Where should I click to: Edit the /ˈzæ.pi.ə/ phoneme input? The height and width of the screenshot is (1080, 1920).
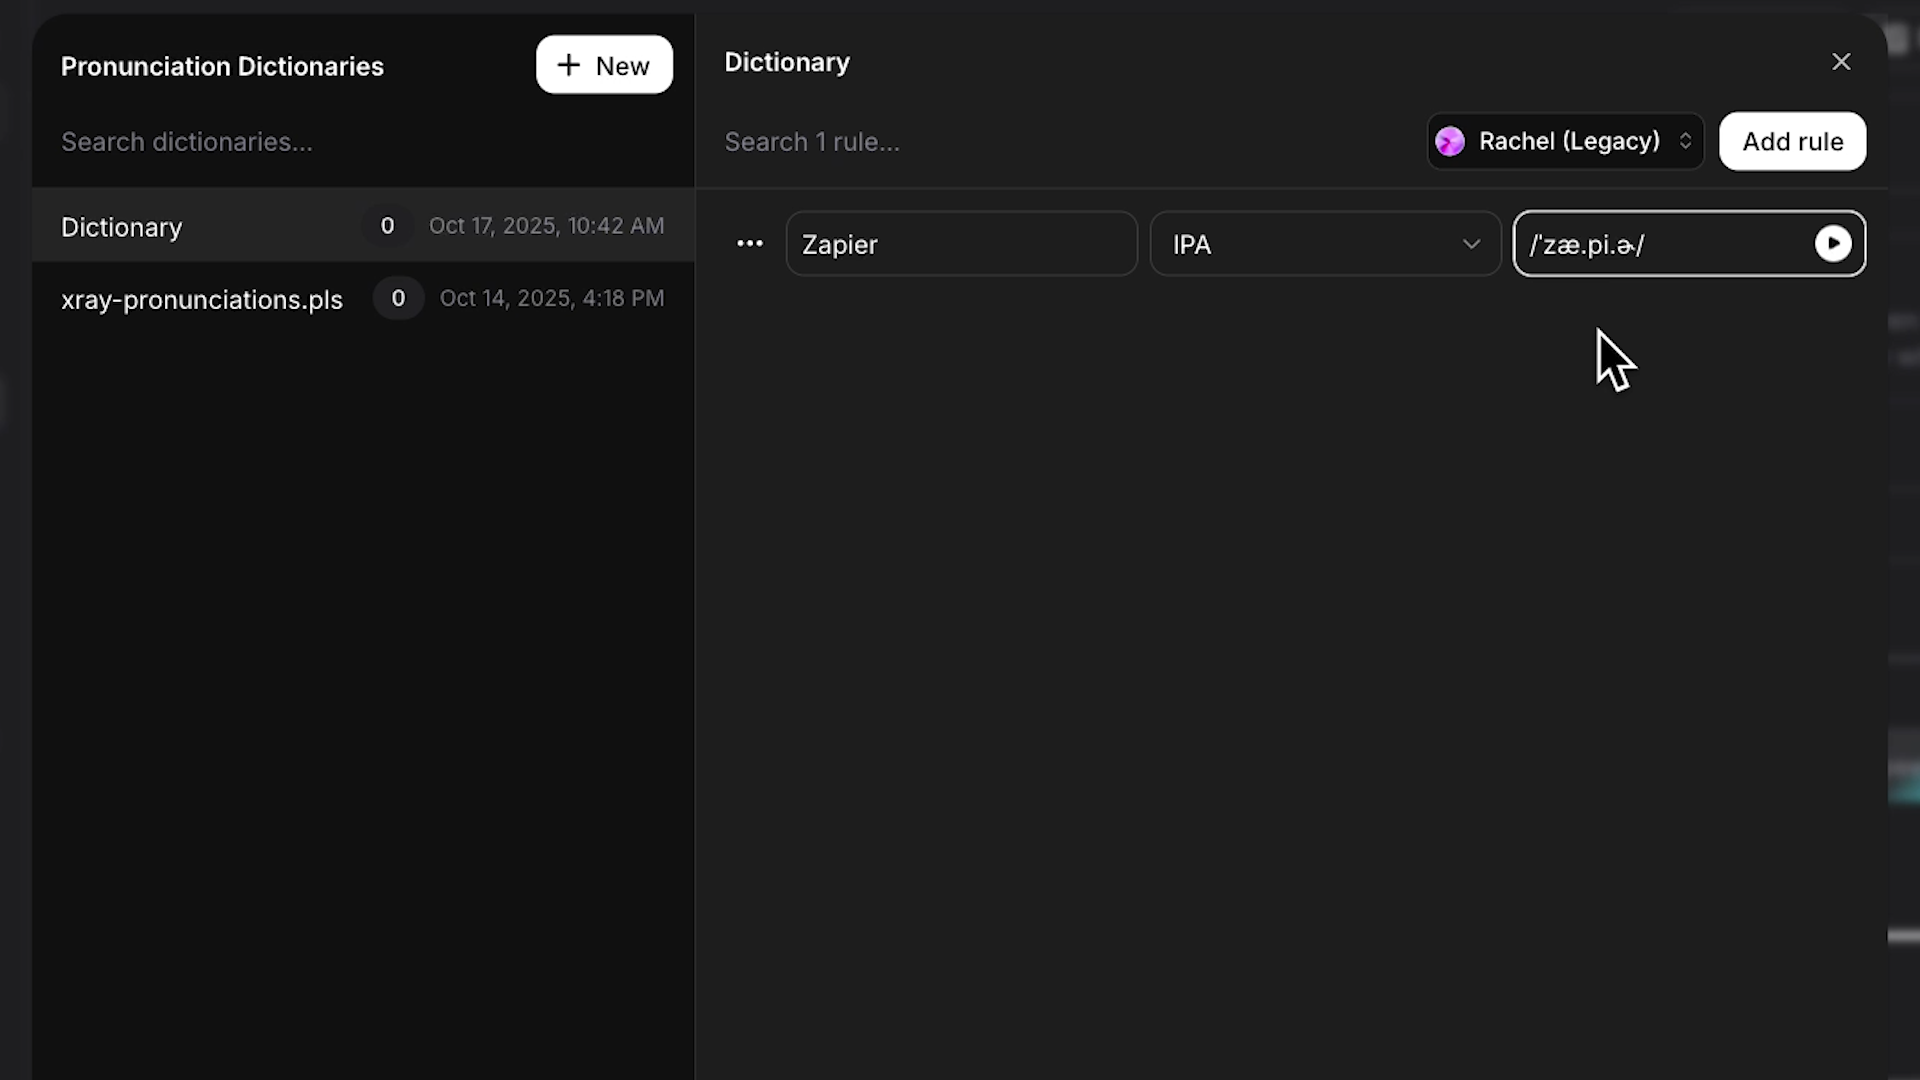pos(1650,243)
